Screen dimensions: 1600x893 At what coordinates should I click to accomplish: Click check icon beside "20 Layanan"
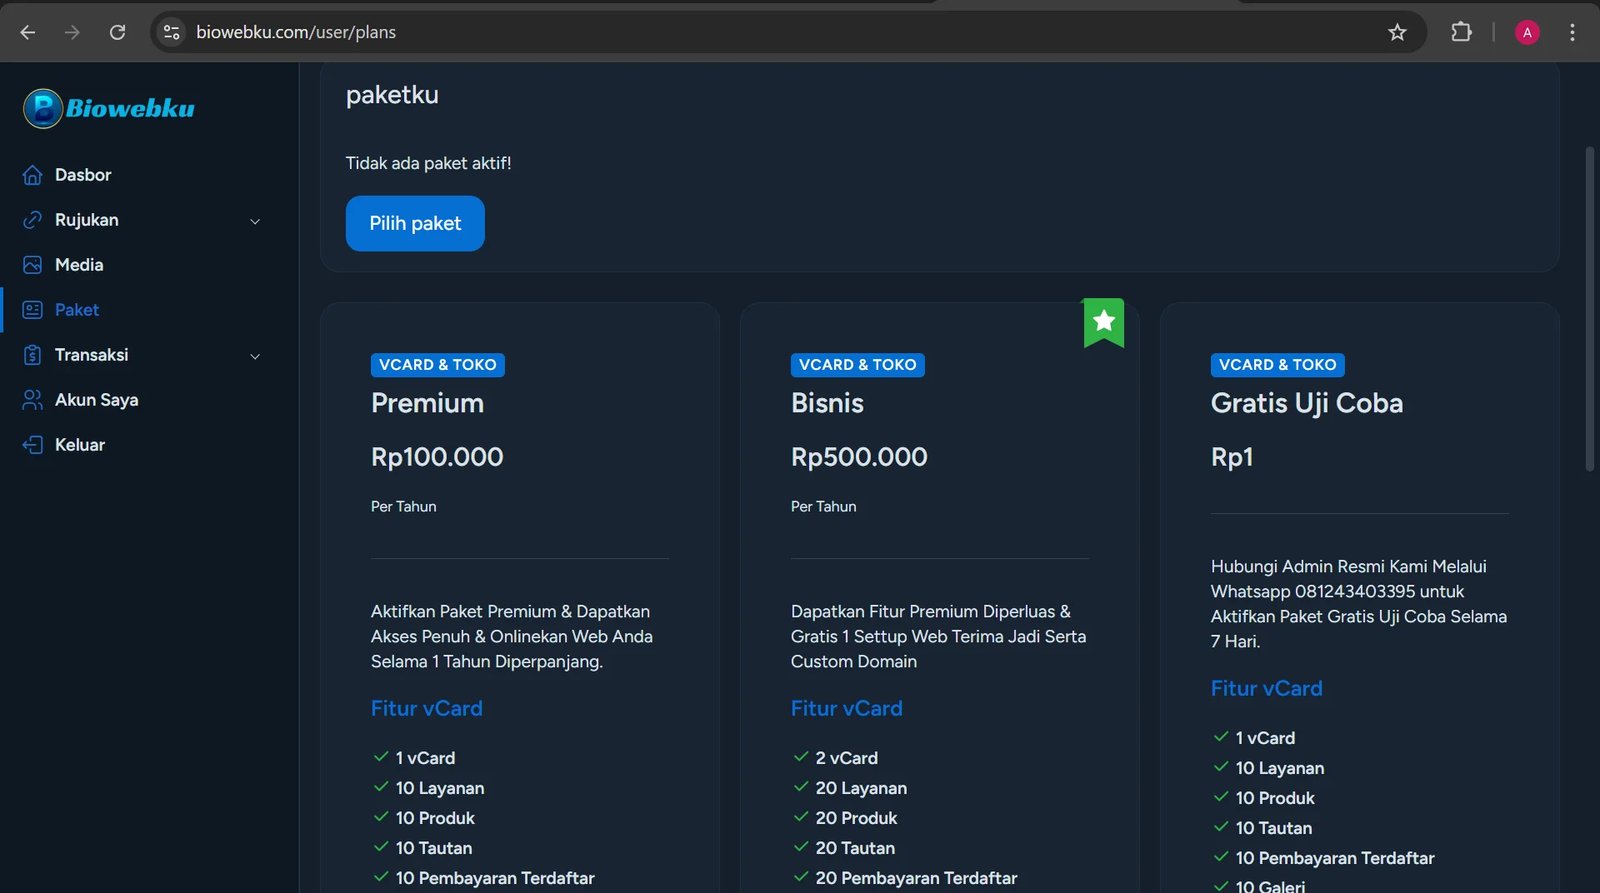pos(801,787)
